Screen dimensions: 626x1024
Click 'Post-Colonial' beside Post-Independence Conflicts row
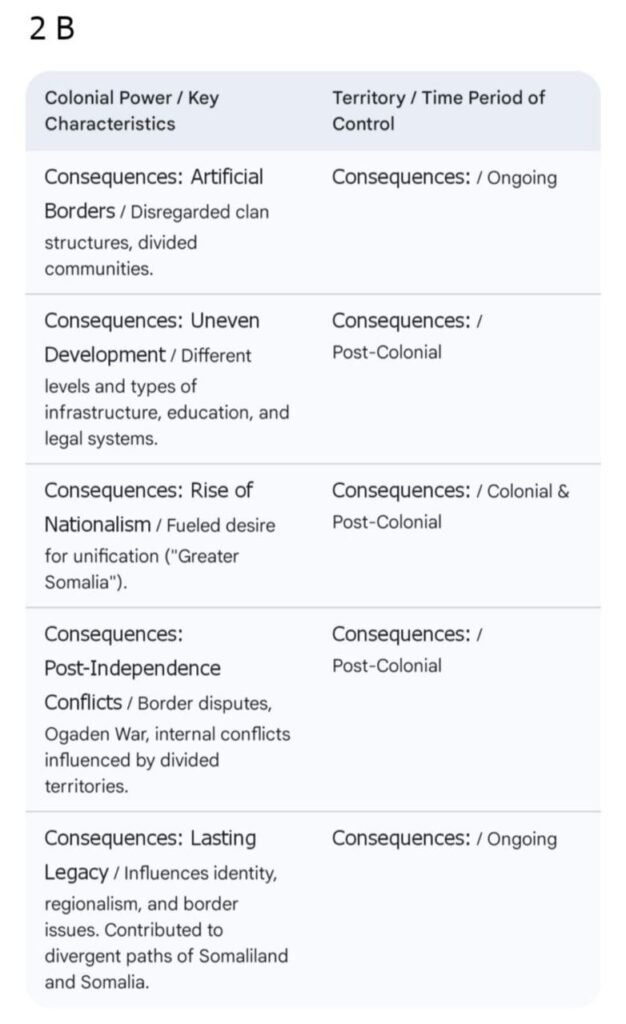[x=386, y=666]
